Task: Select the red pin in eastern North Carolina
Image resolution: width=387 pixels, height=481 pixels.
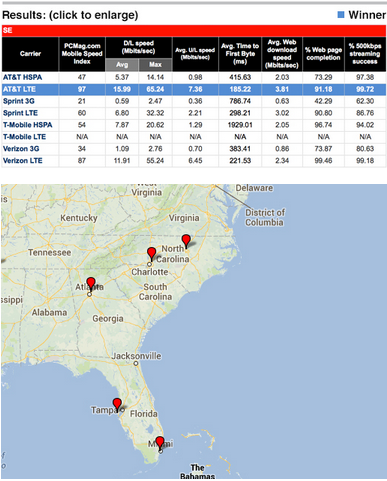Action: click(x=186, y=241)
